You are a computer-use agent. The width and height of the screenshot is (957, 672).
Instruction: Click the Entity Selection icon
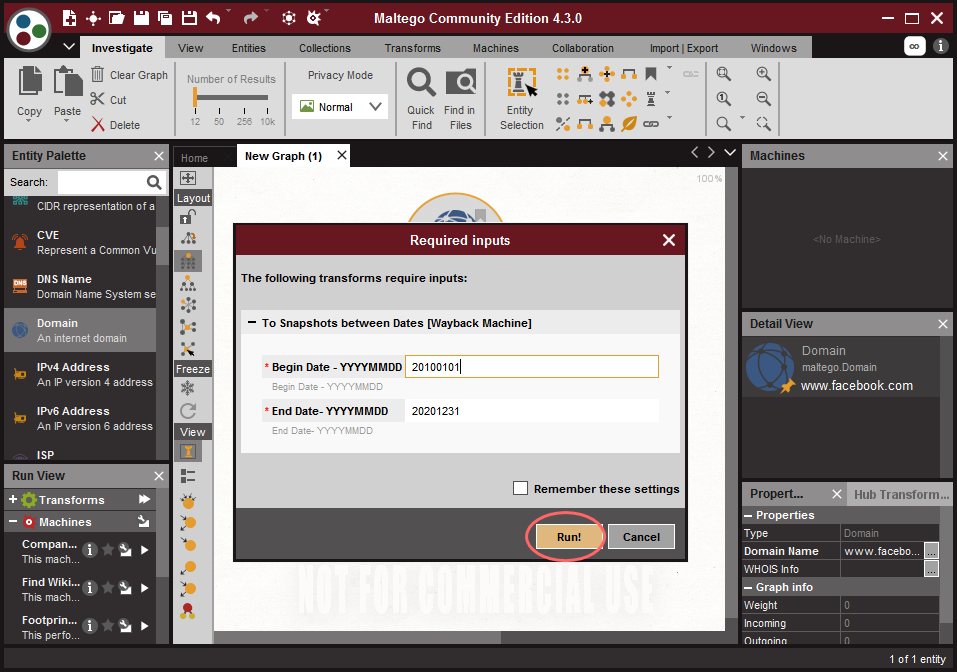pos(521,82)
